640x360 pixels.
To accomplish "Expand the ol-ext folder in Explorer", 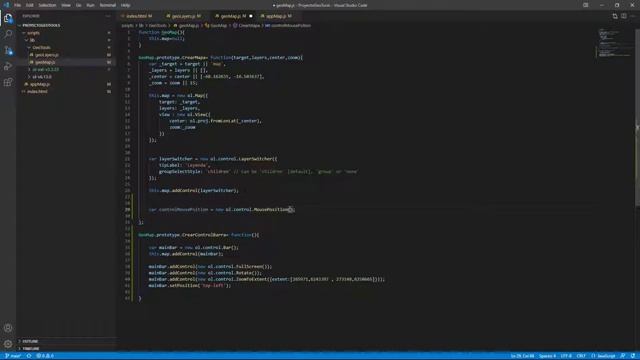I will pyautogui.click(x=46, y=69).
